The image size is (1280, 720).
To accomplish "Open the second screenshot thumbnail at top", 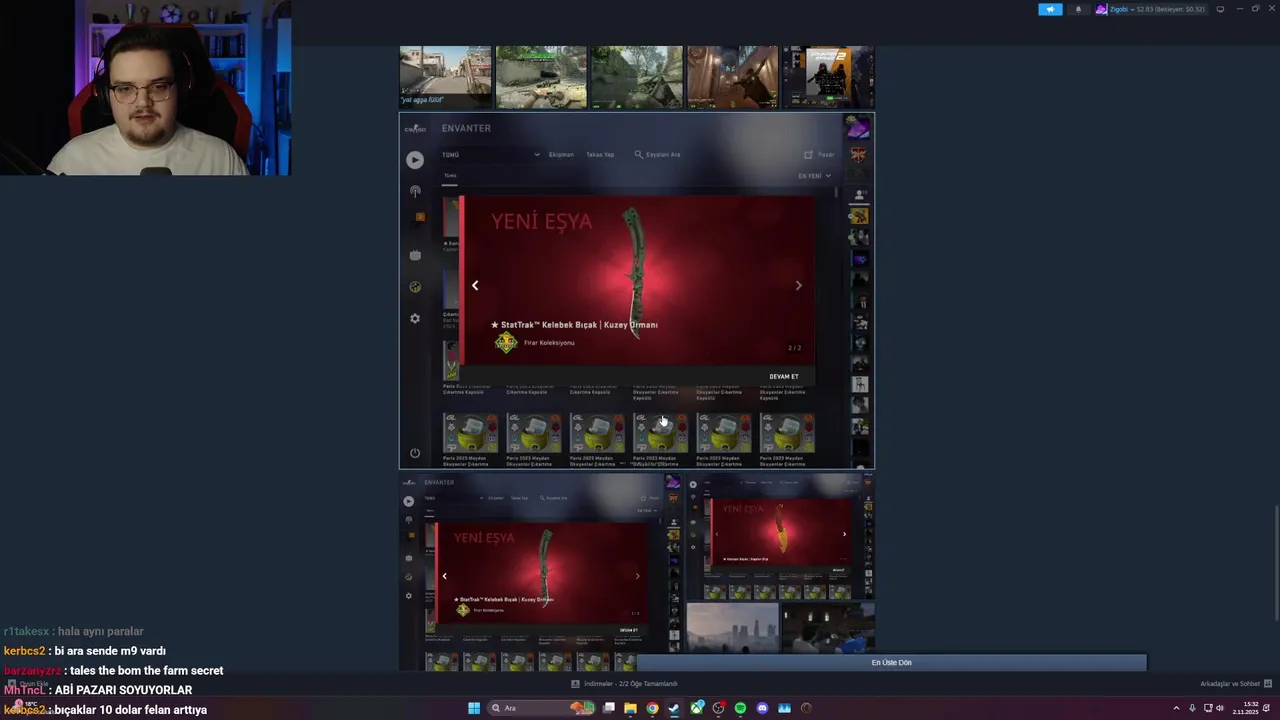I will coord(541,77).
